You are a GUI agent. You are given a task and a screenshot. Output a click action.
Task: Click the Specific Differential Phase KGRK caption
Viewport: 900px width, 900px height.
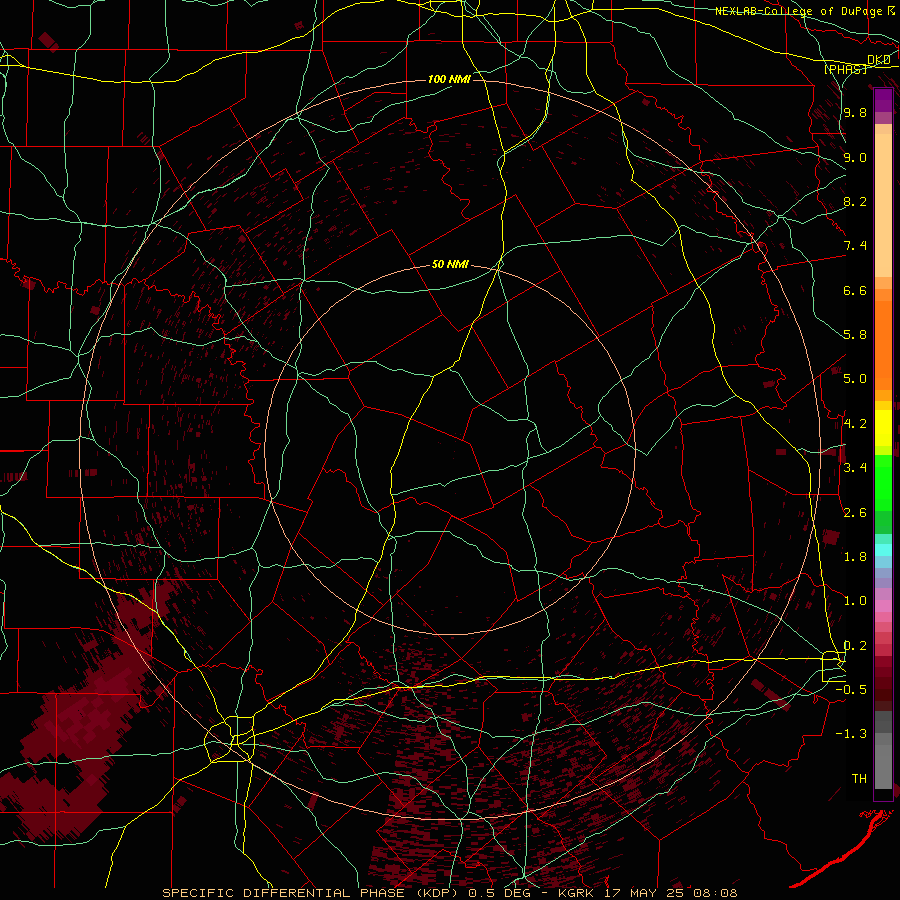450,893
